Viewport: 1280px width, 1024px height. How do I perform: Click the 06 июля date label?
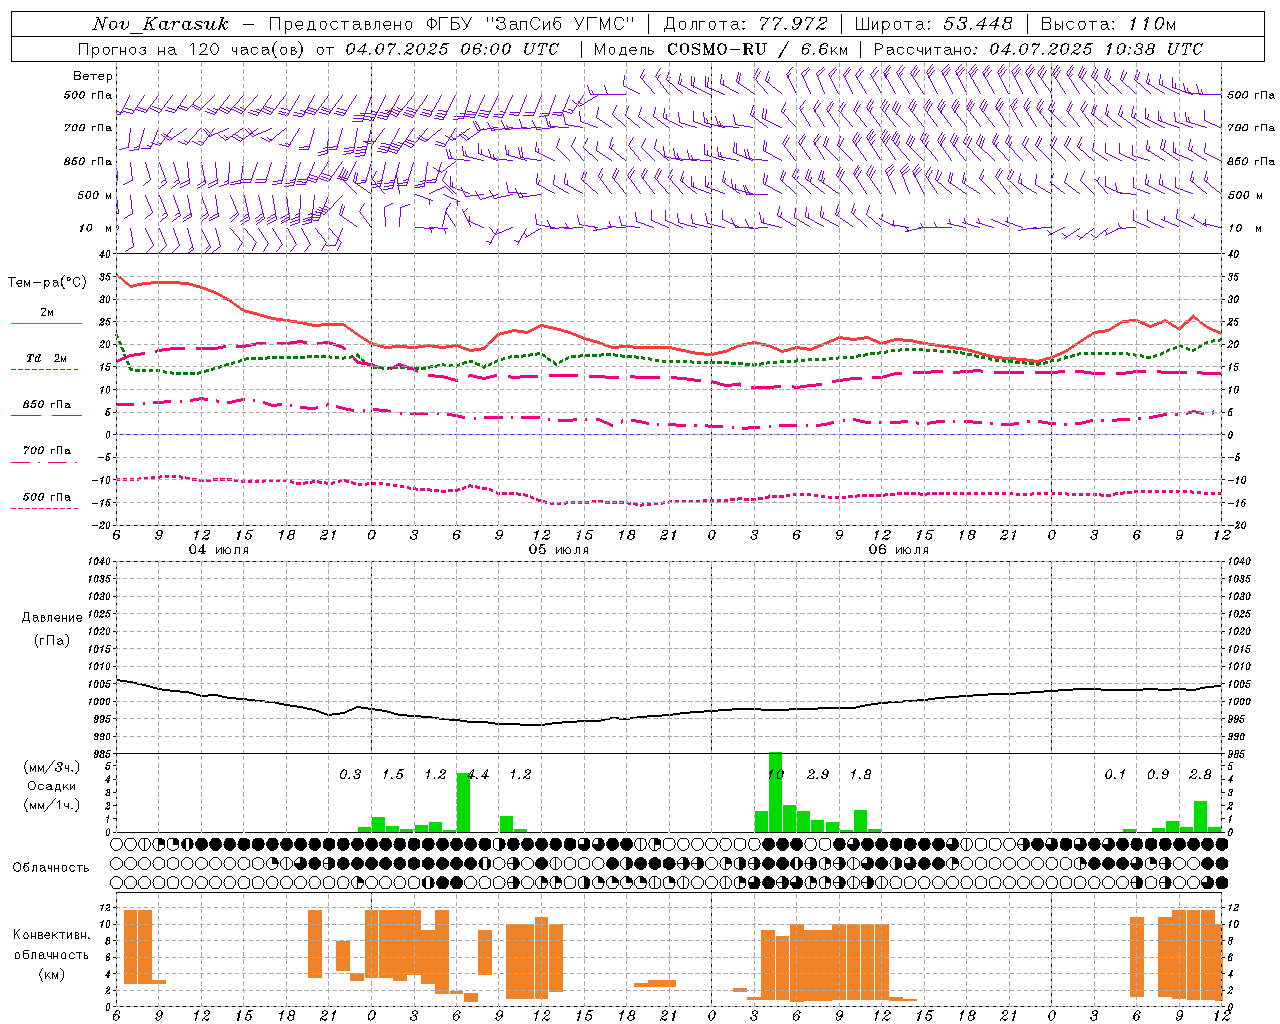[x=899, y=550]
